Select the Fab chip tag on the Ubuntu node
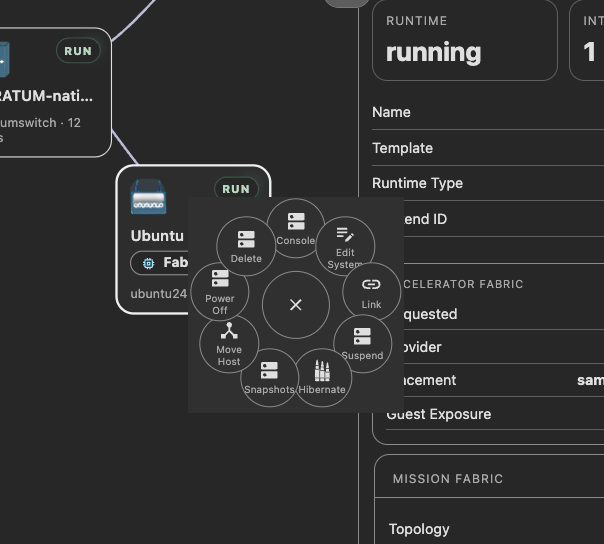This screenshot has height=544, width=604. pyautogui.click(x=160, y=263)
